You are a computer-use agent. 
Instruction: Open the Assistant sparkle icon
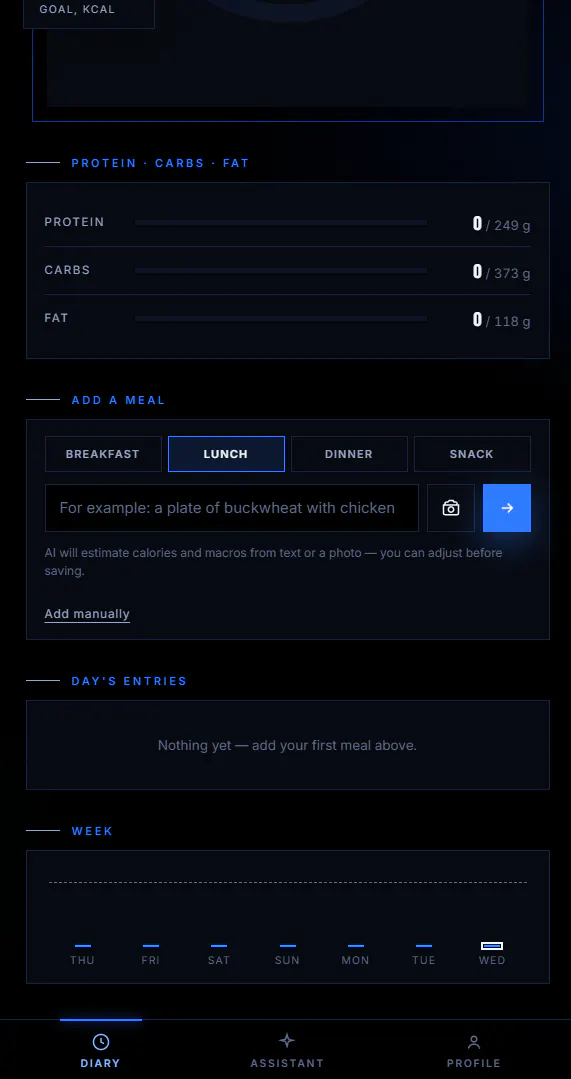click(x=287, y=1040)
